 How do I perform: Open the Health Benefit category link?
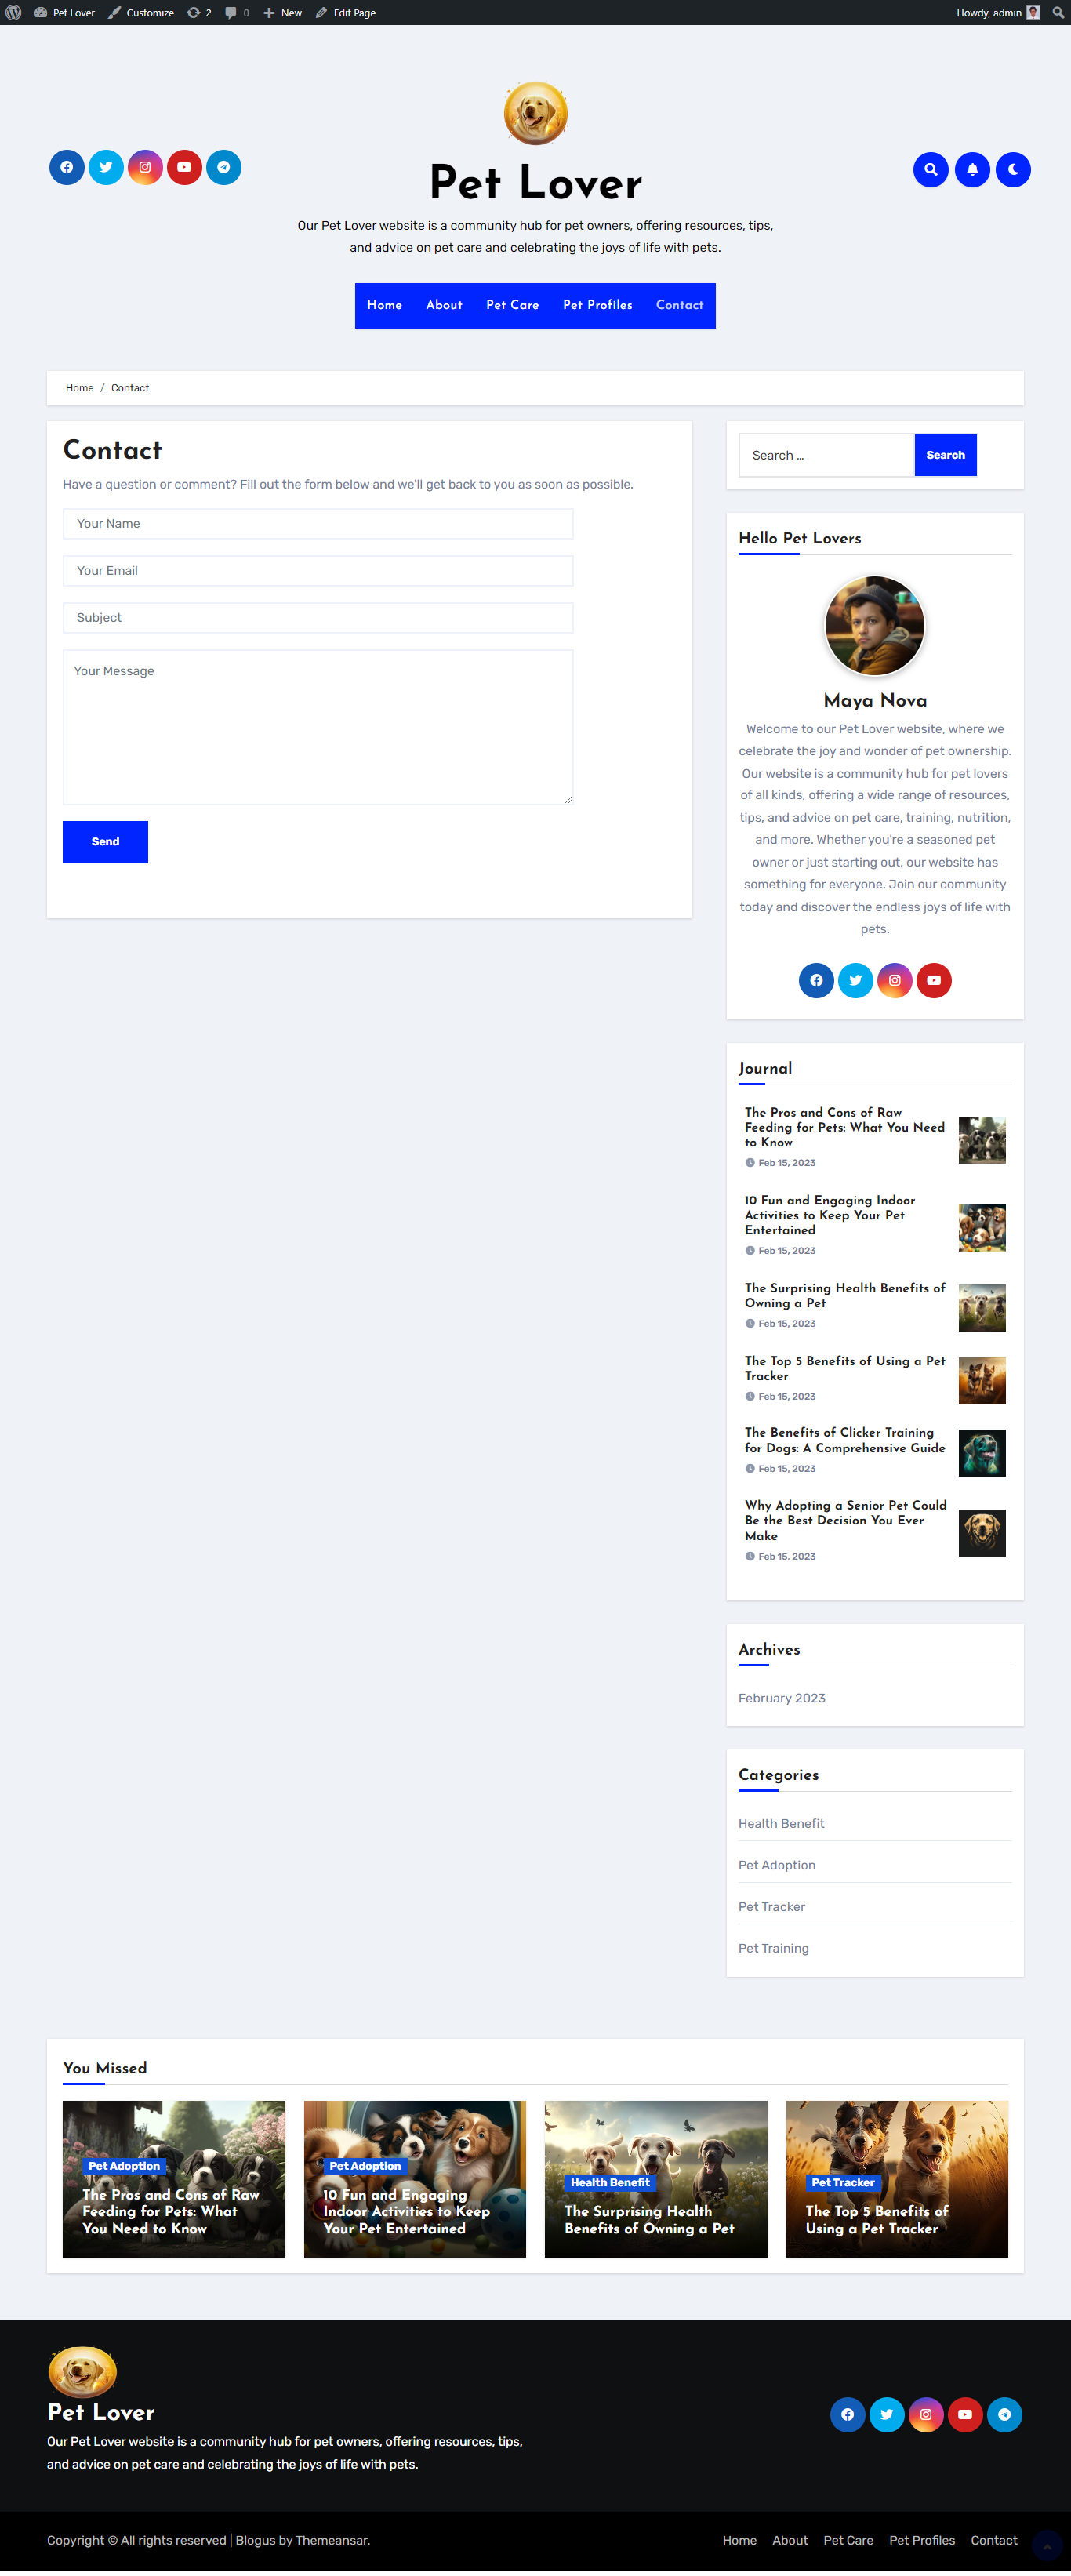(x=781, y=1823)
